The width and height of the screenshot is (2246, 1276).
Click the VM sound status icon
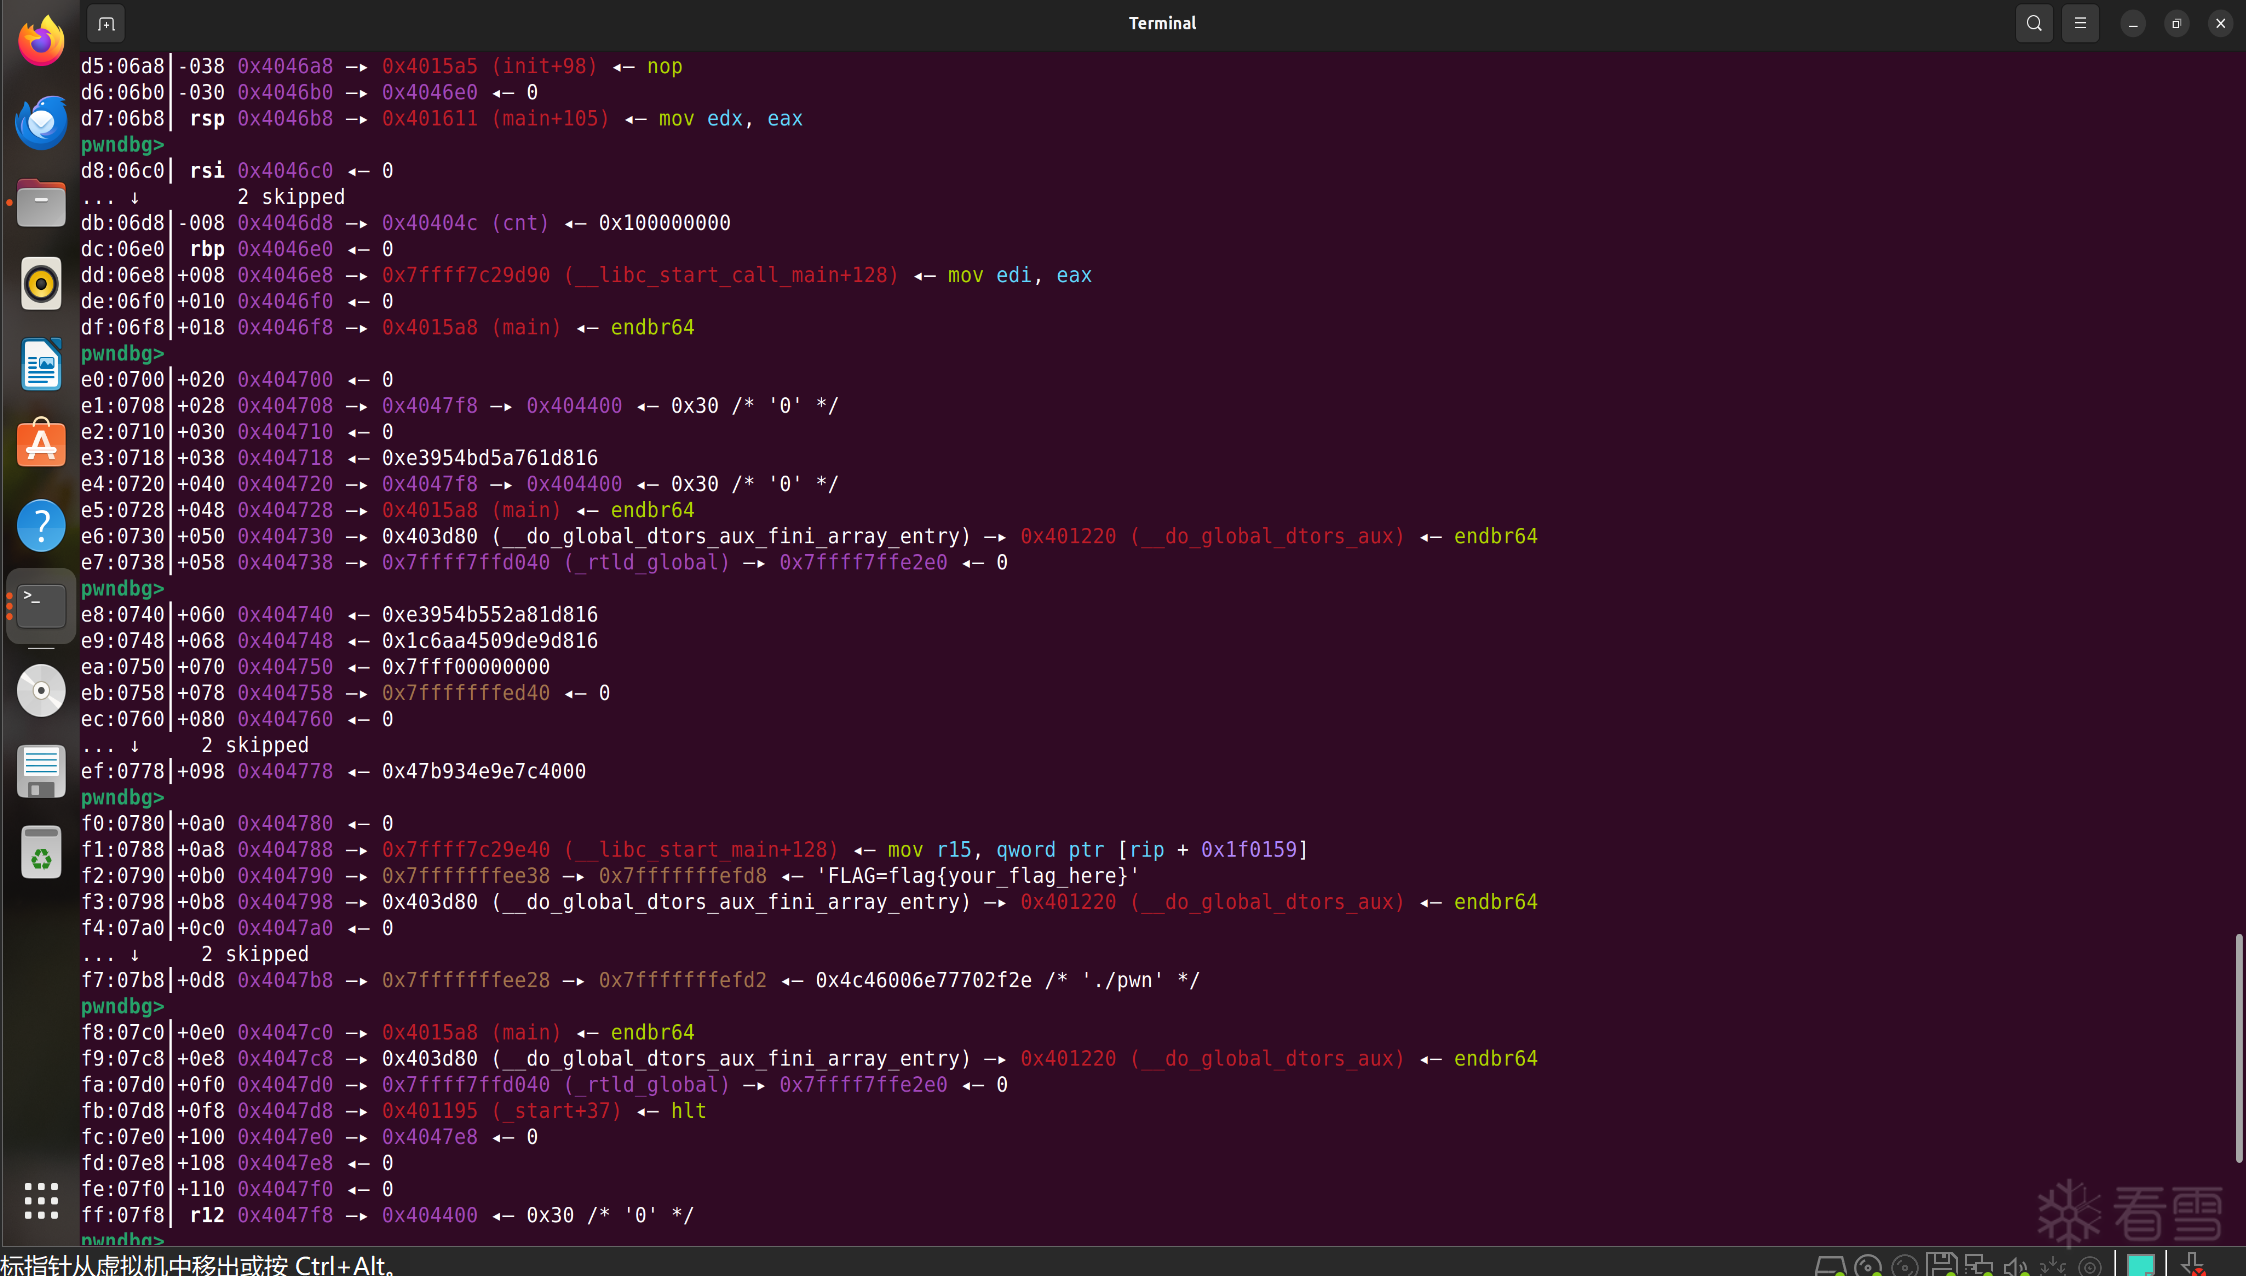pyautogui.click(x=2015, y=1266)
